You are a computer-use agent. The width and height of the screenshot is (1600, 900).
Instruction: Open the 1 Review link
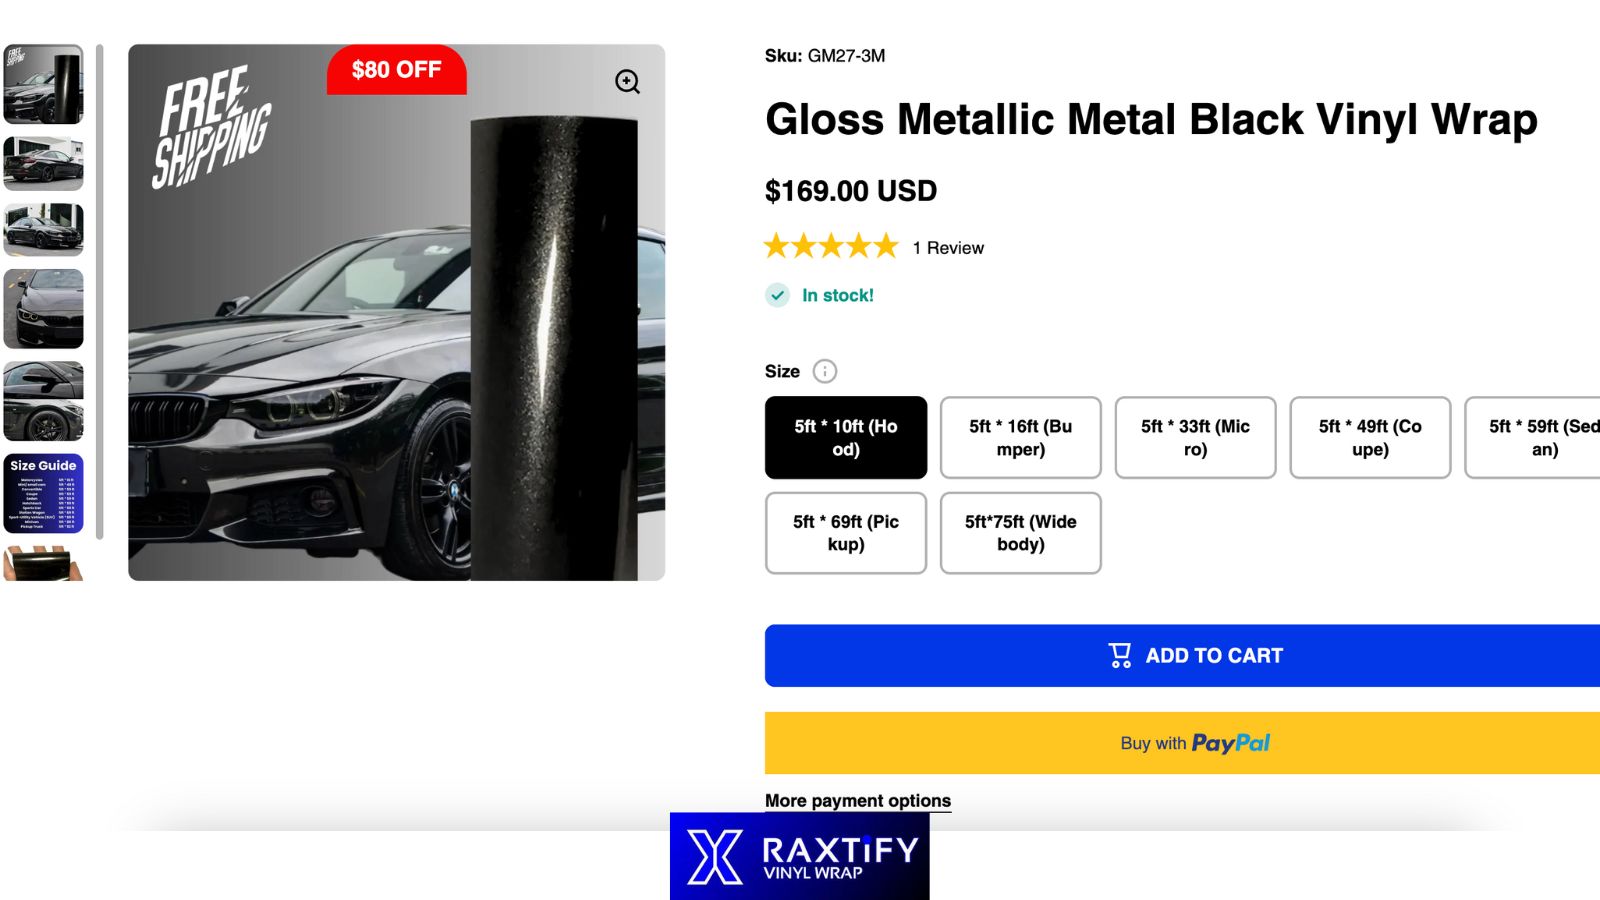[946, 247]
